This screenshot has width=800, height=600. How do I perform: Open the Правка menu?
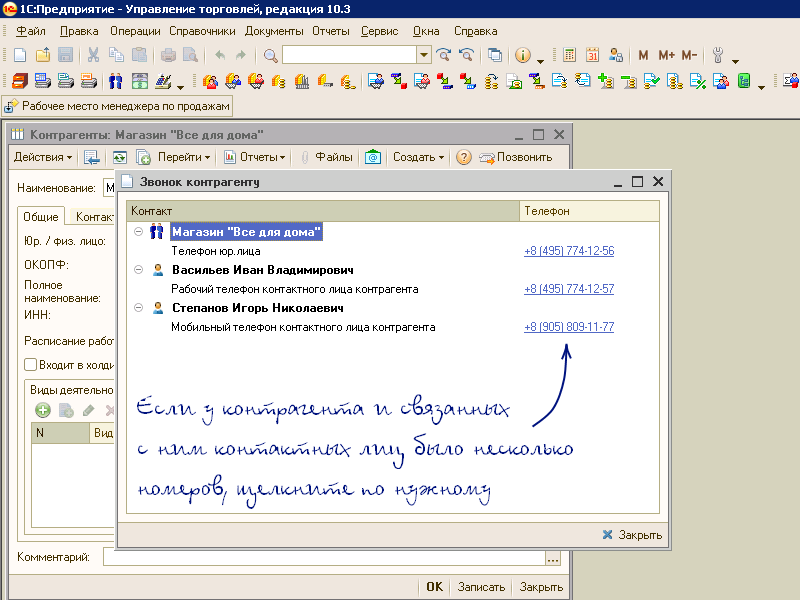coord(79,31)
